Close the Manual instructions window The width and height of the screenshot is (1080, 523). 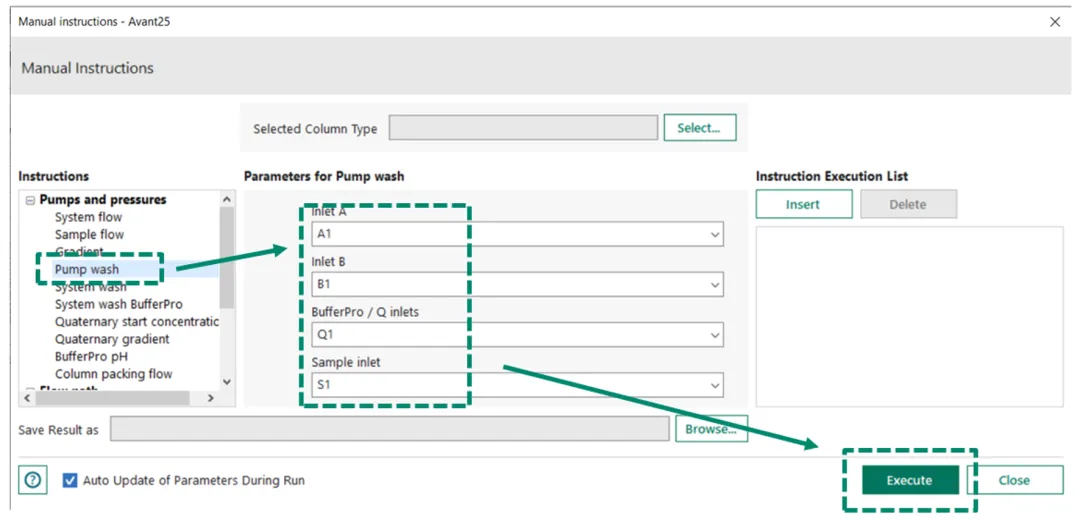1054,21
